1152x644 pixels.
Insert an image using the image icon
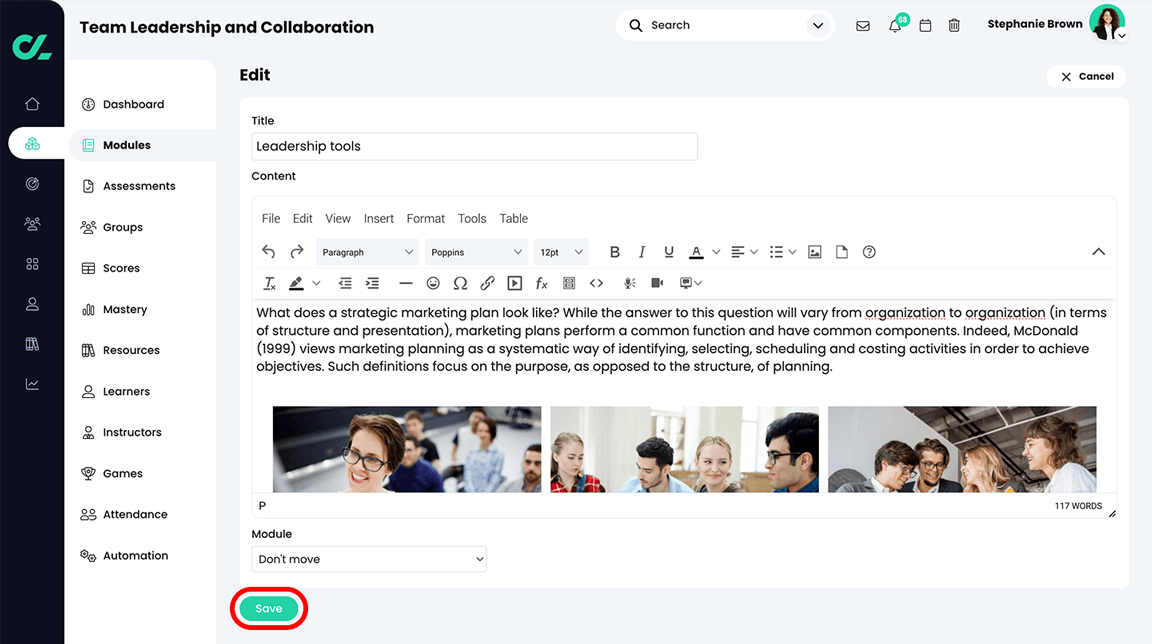point(815,252)
